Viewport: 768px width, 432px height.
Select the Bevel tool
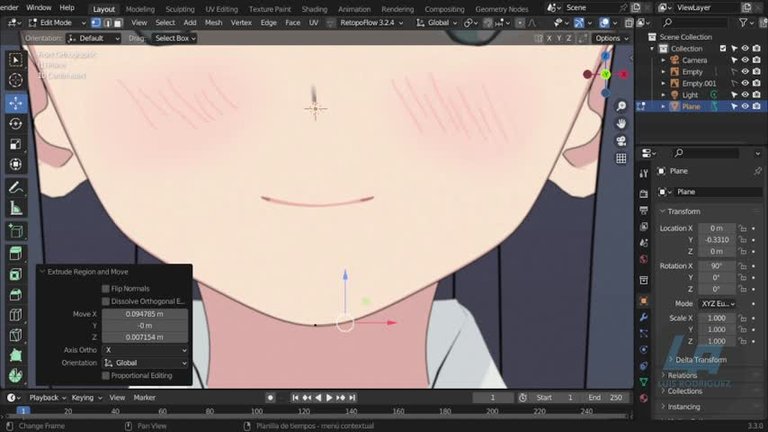tap(16, 294)
